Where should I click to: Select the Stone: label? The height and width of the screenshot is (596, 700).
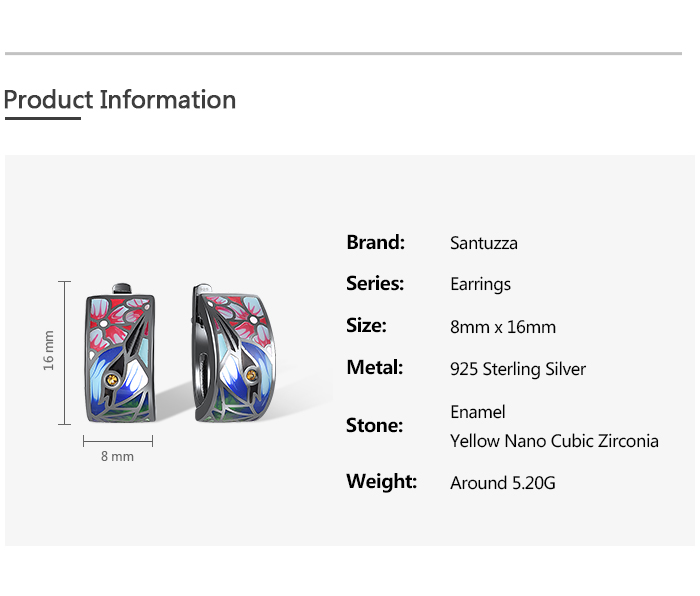374,426
